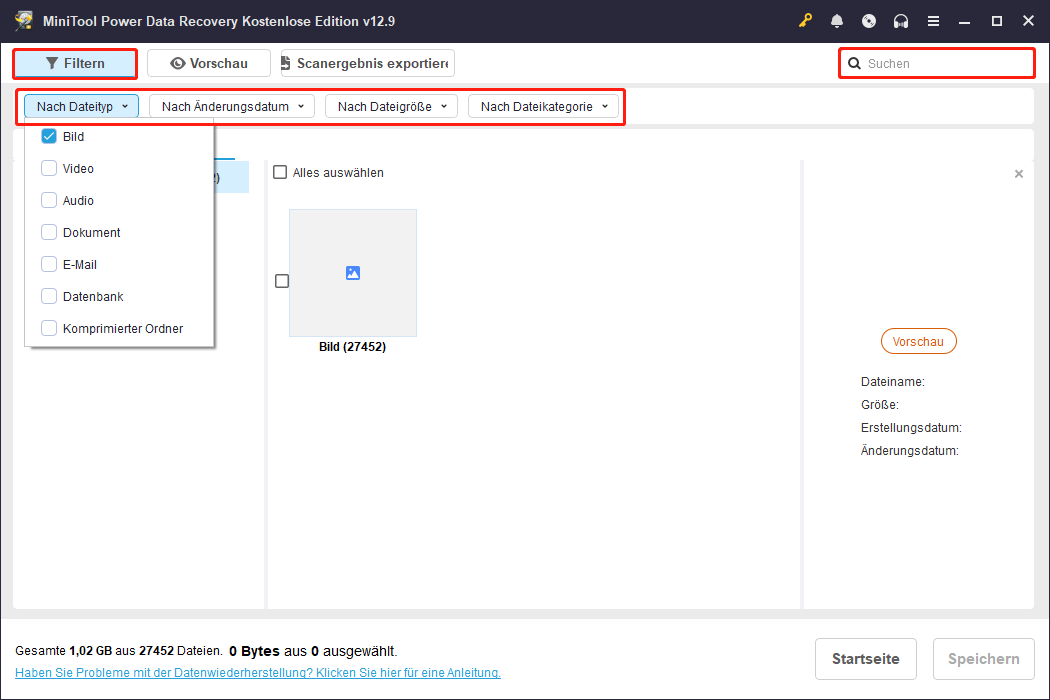
Task: Click the Startseite button
Action: pyautogui.click(x=865, y=659)
